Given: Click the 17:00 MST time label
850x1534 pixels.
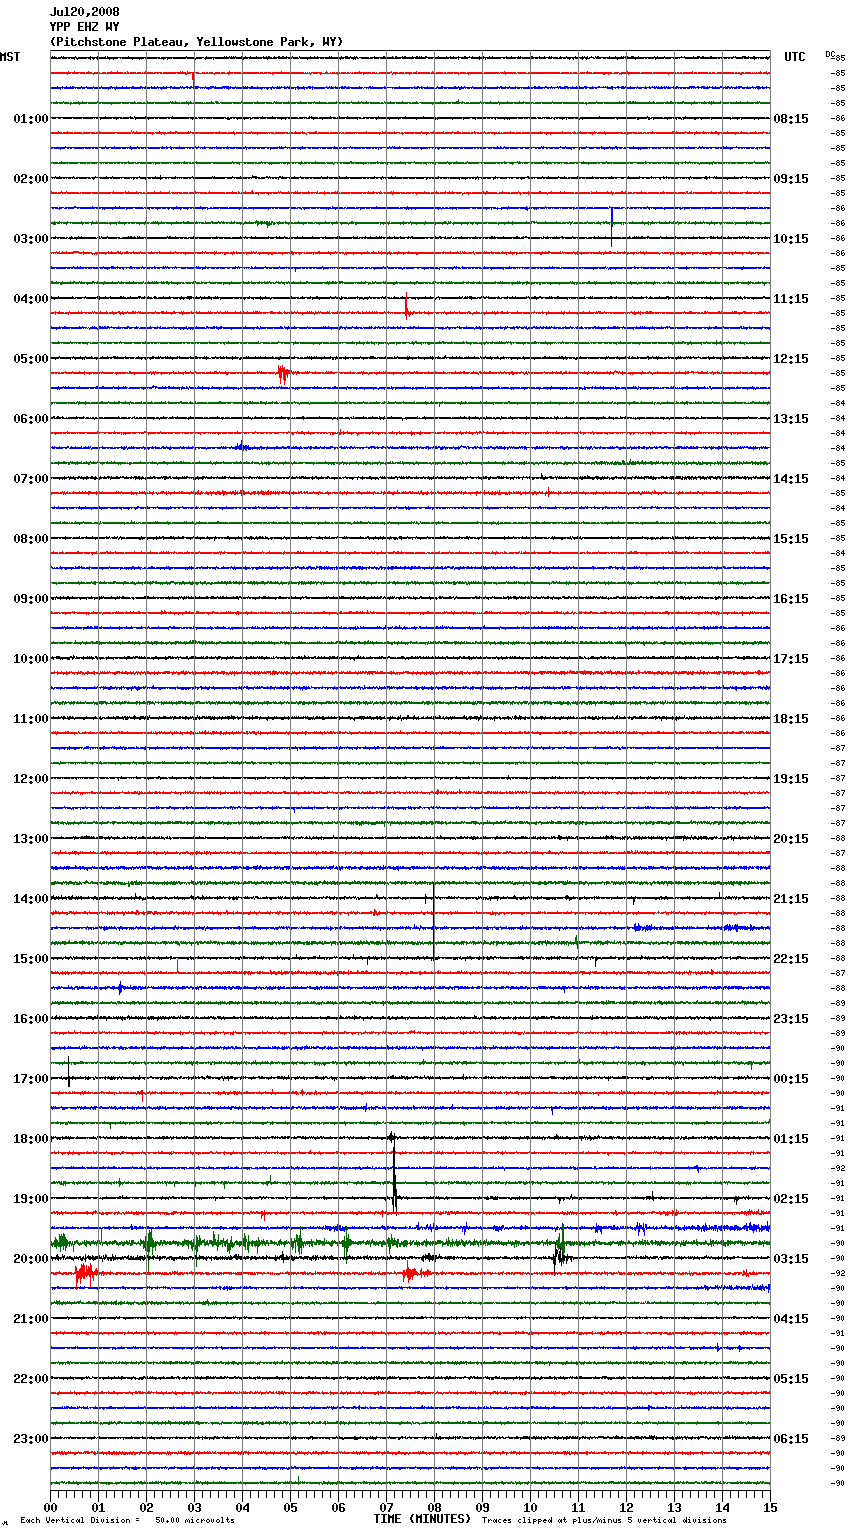Looking at the screenshot, I should click(x=31, y=1079).
